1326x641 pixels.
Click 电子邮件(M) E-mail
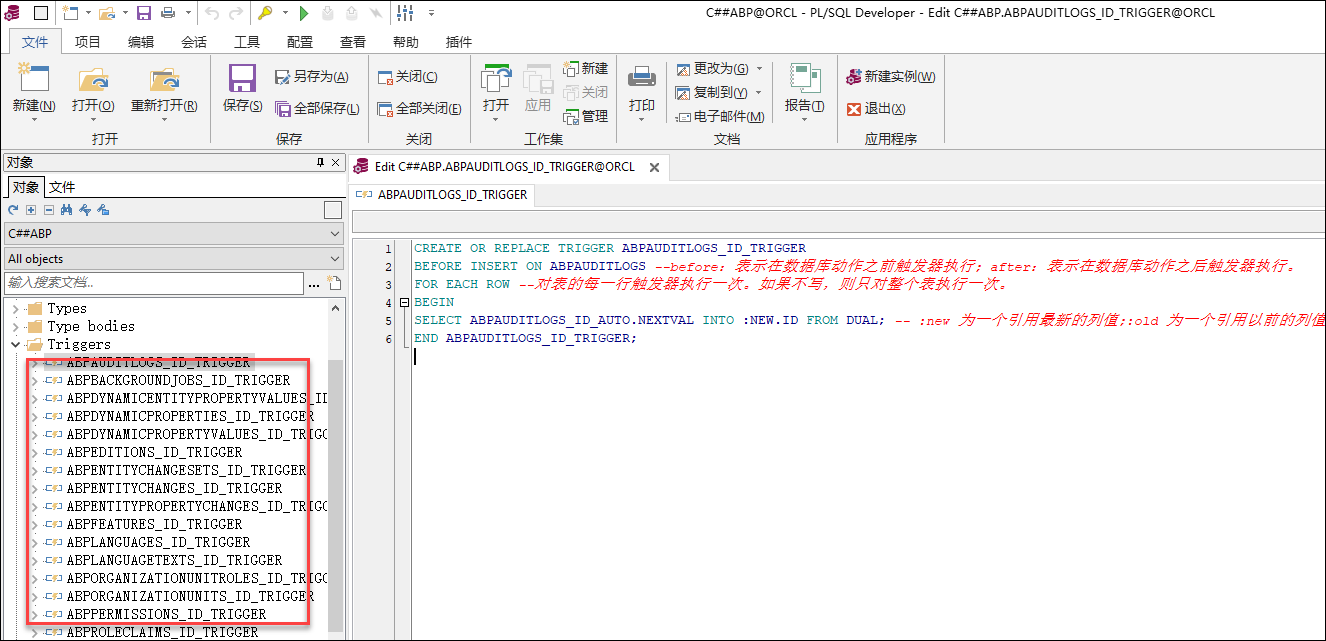click(720, 116)
